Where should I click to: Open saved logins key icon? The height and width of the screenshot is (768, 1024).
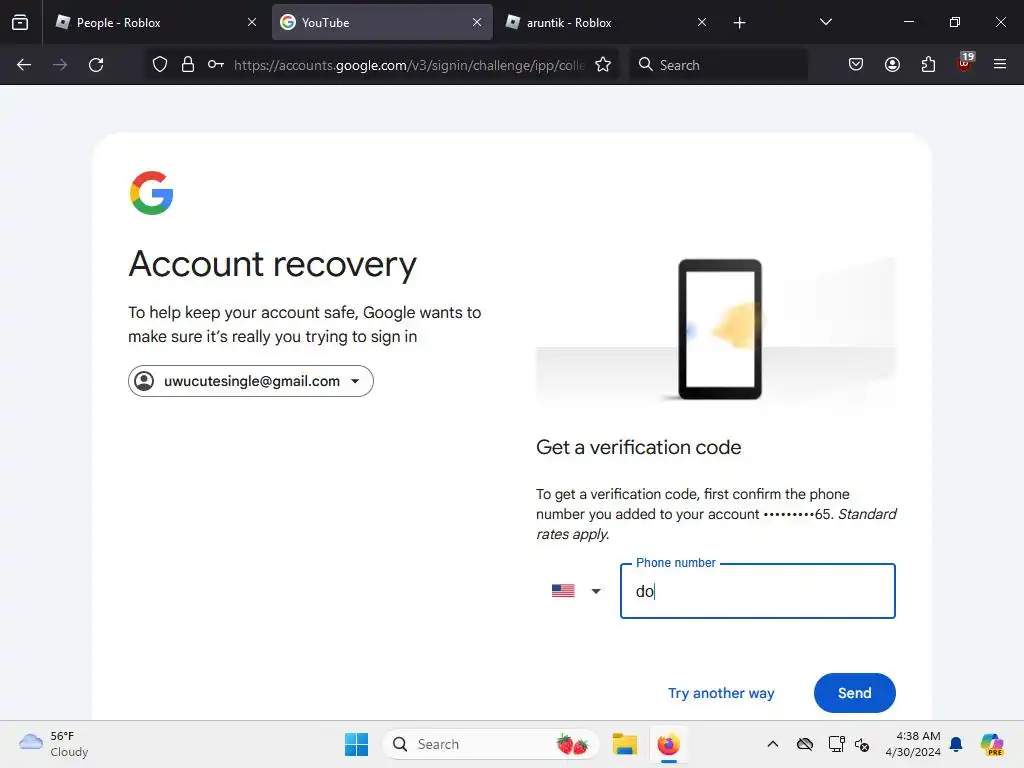216,64
